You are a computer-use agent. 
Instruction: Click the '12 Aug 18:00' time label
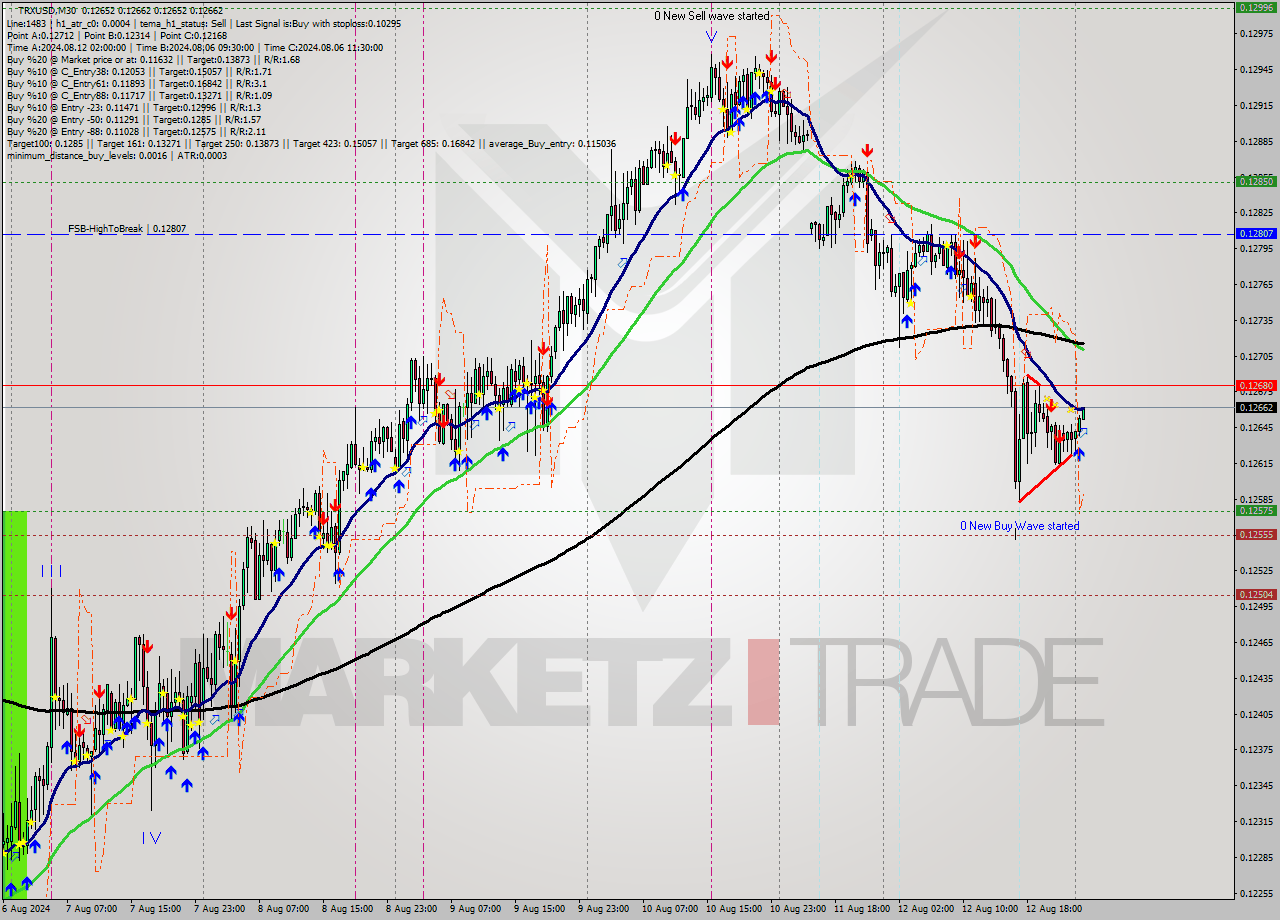click(x=1055, y=909)
